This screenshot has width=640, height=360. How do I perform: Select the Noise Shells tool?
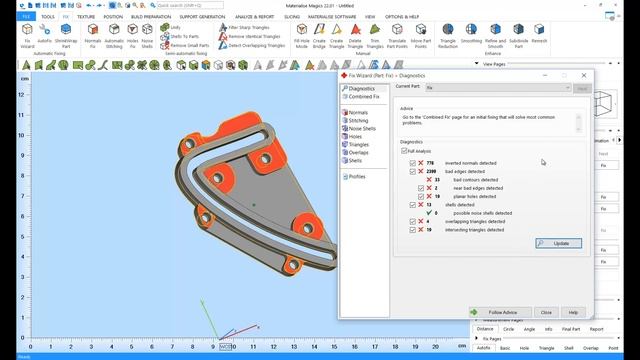147,36
